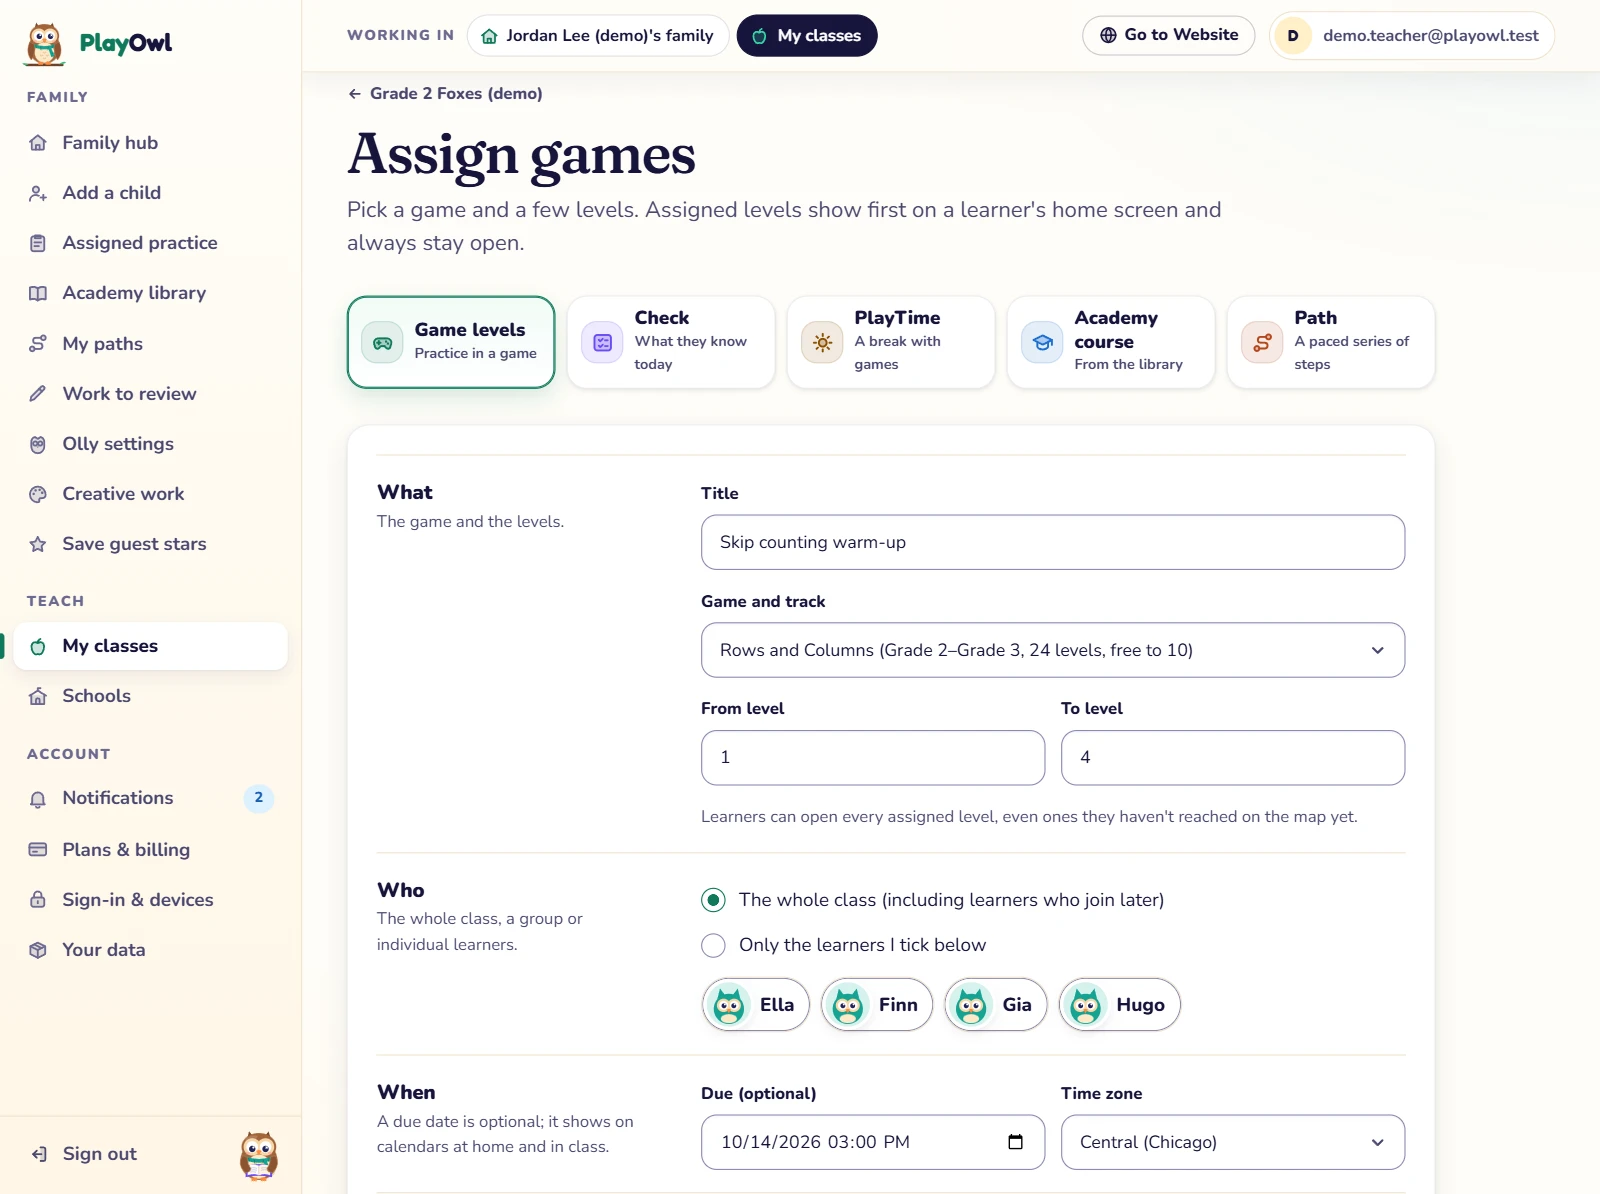Click the From level input
Image resolution: width=1600 pixels, height=1194 pixels.
tap(873, 758)
